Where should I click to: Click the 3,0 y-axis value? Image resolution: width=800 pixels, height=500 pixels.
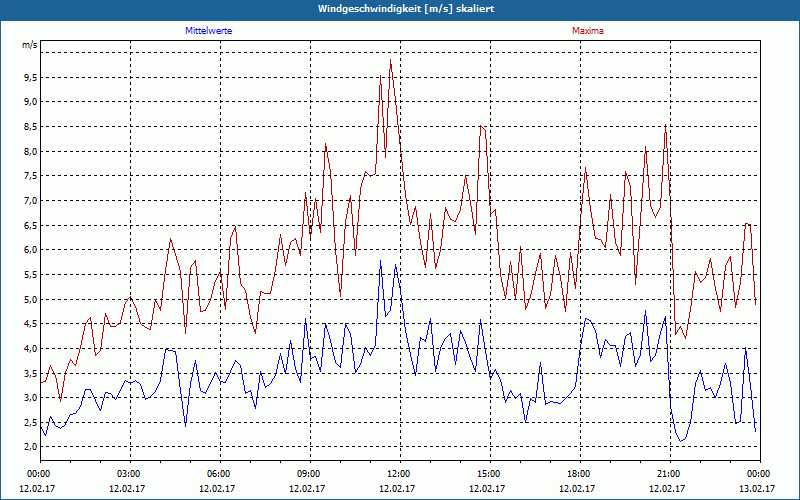click(x=30, y=397)
